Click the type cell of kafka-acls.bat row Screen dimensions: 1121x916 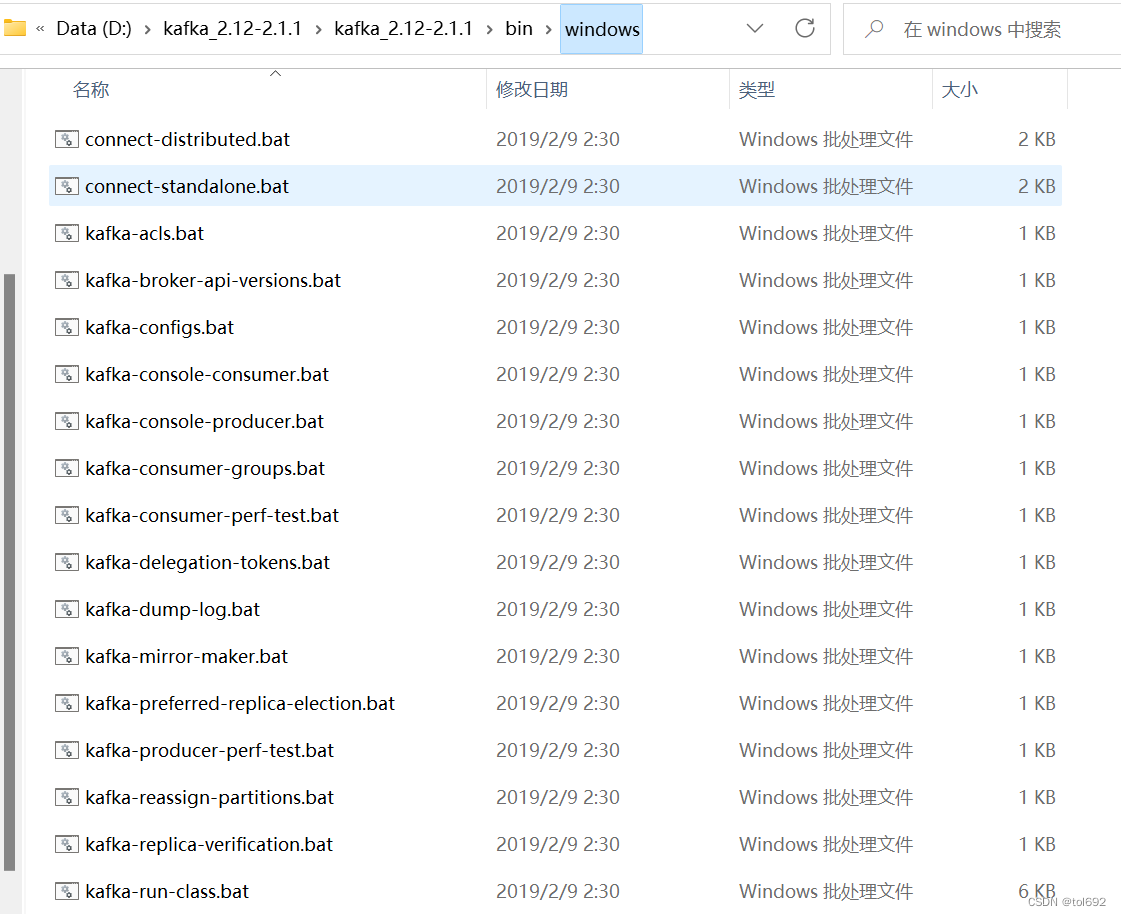pos(826,233)
